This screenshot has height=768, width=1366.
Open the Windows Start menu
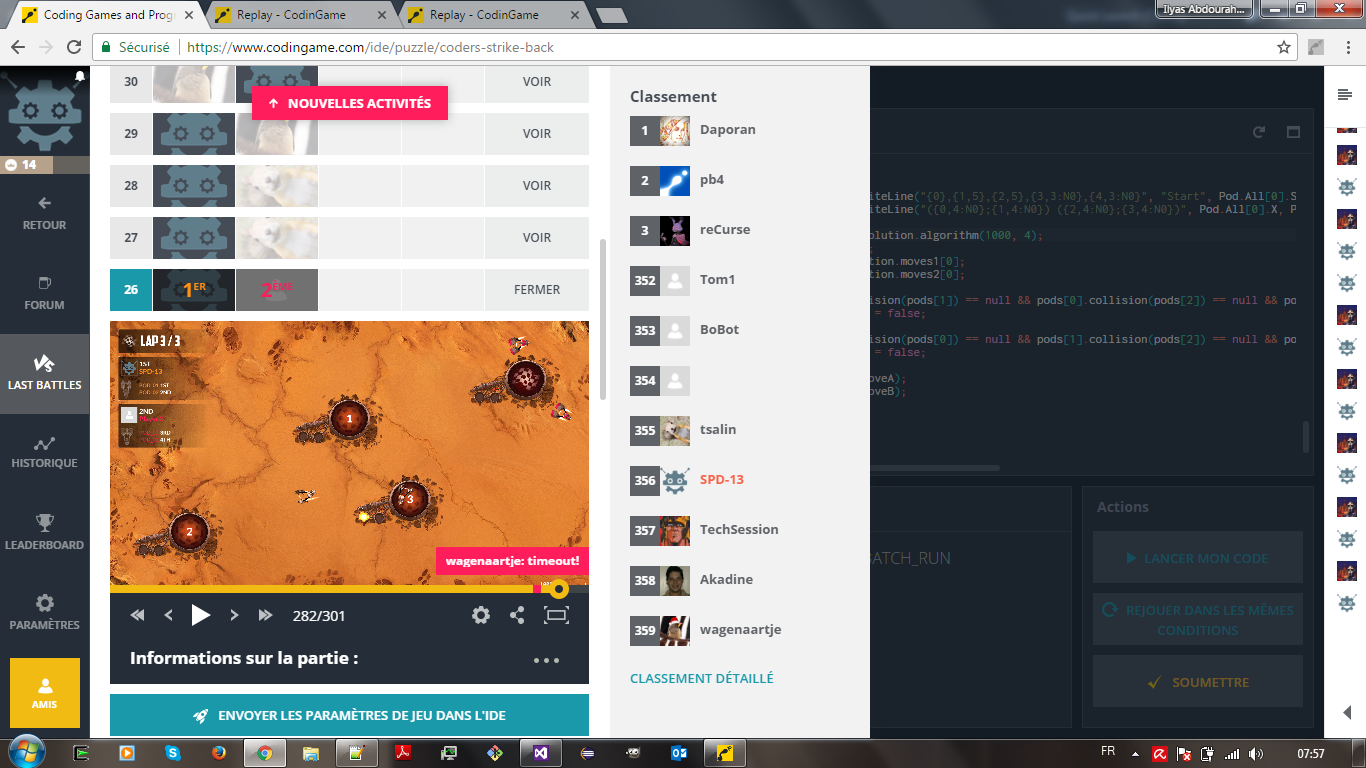[x=25, y=752]
